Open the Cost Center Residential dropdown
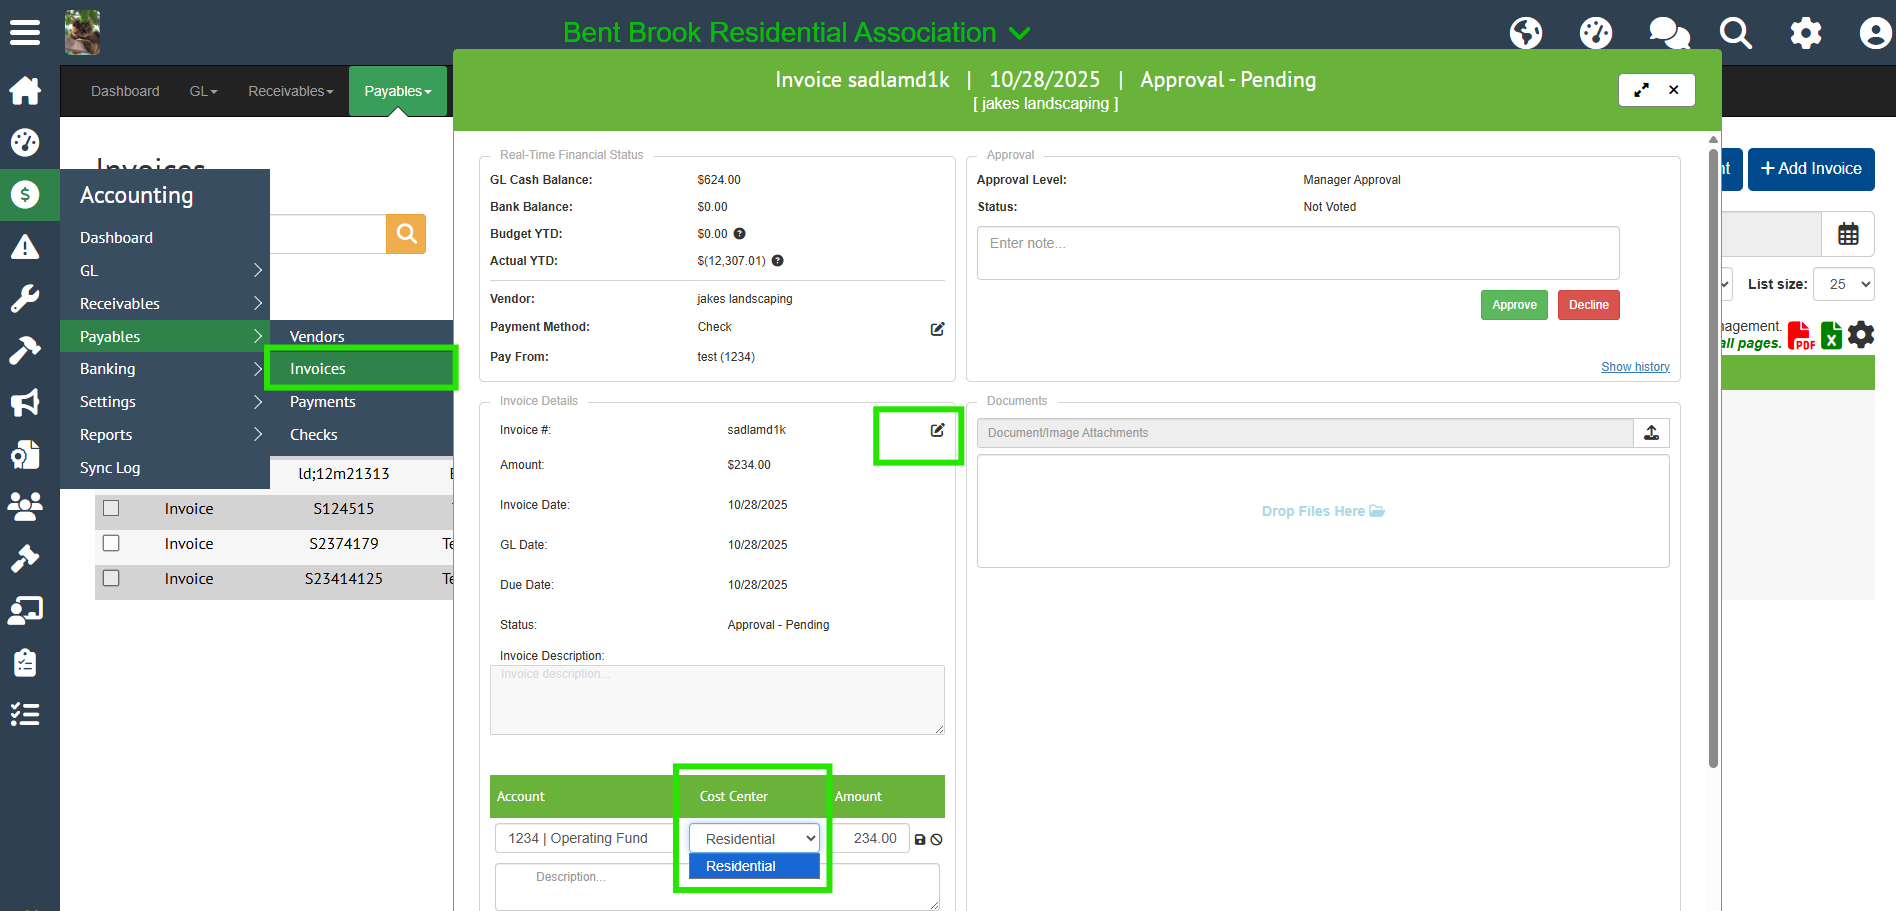This screenshot has width=1896, height=911. coord(754,838)
